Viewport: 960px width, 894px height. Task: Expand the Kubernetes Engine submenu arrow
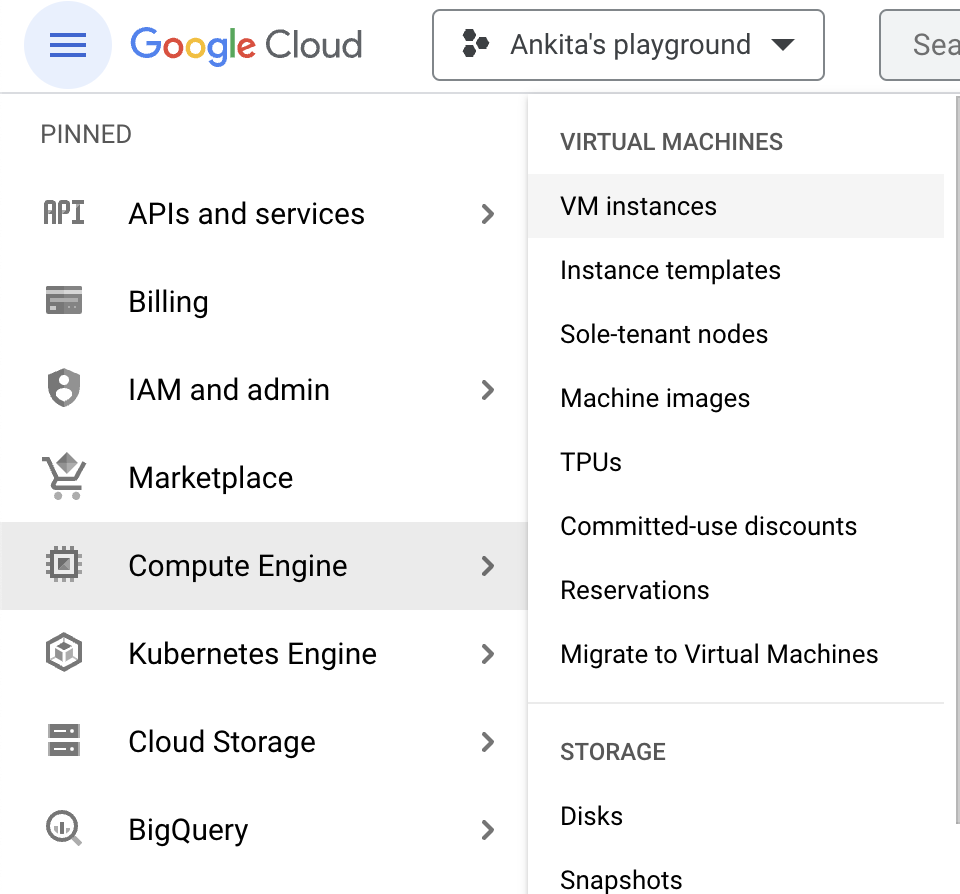click(x=488, y=653)
